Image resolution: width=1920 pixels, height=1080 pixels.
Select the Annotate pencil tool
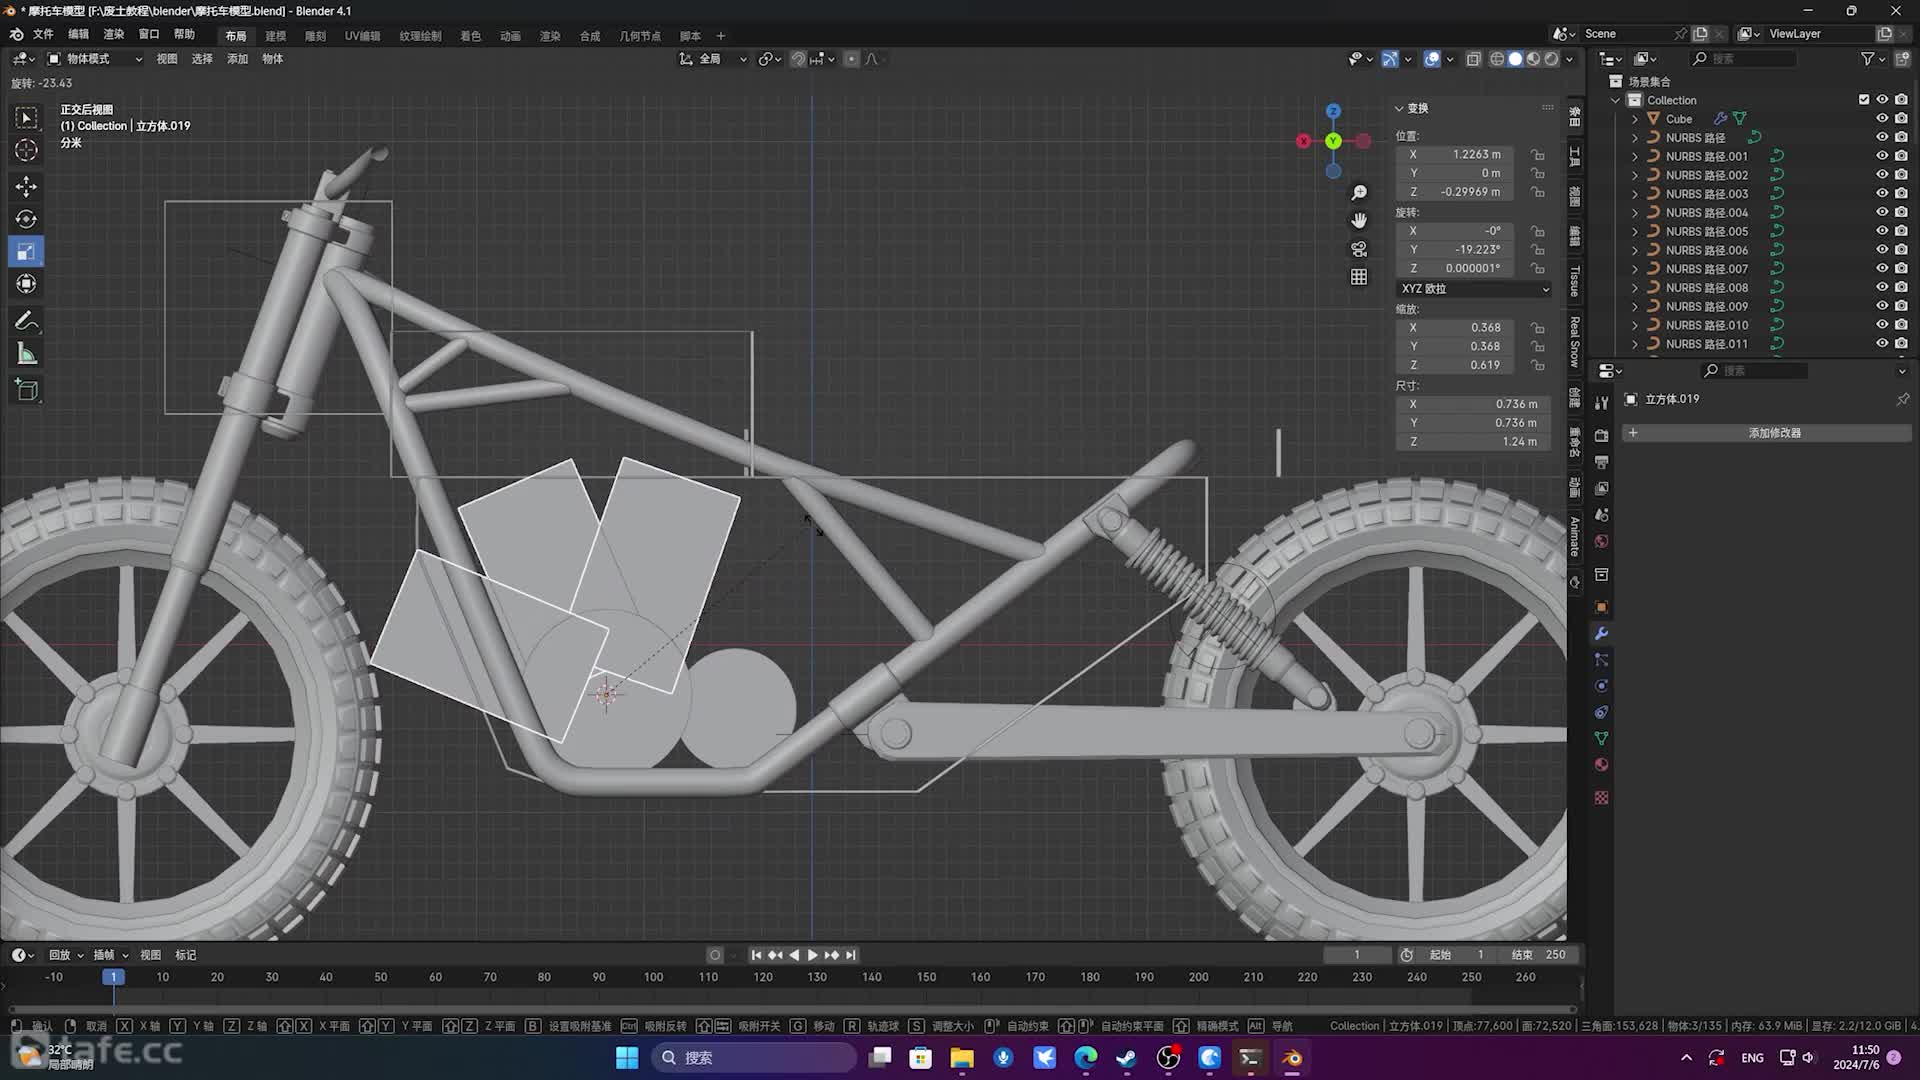(x=27, y=321)
